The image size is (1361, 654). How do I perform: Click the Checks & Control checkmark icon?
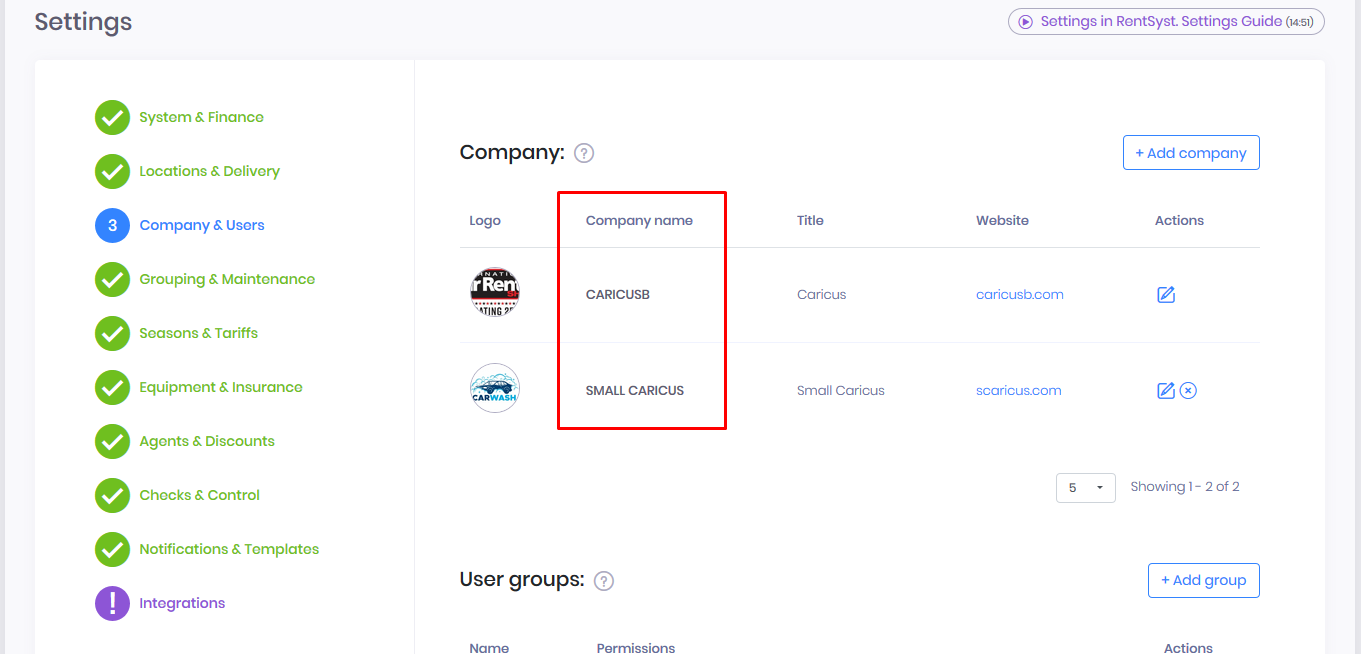point(112,495)
